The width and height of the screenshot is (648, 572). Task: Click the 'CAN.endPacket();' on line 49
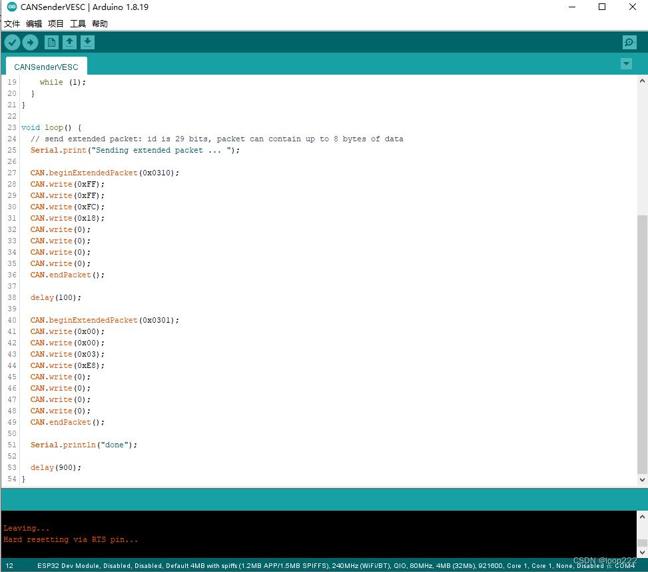tap(67, 422)
